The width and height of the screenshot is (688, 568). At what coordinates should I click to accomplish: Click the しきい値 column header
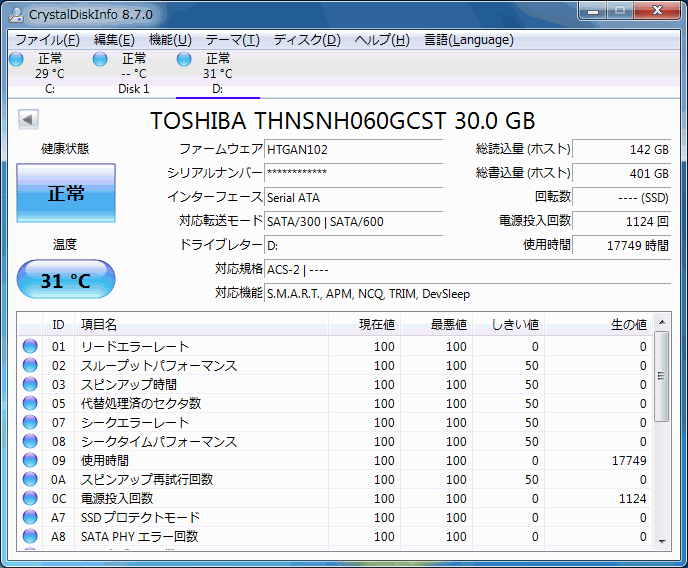[x=508, y=325]
